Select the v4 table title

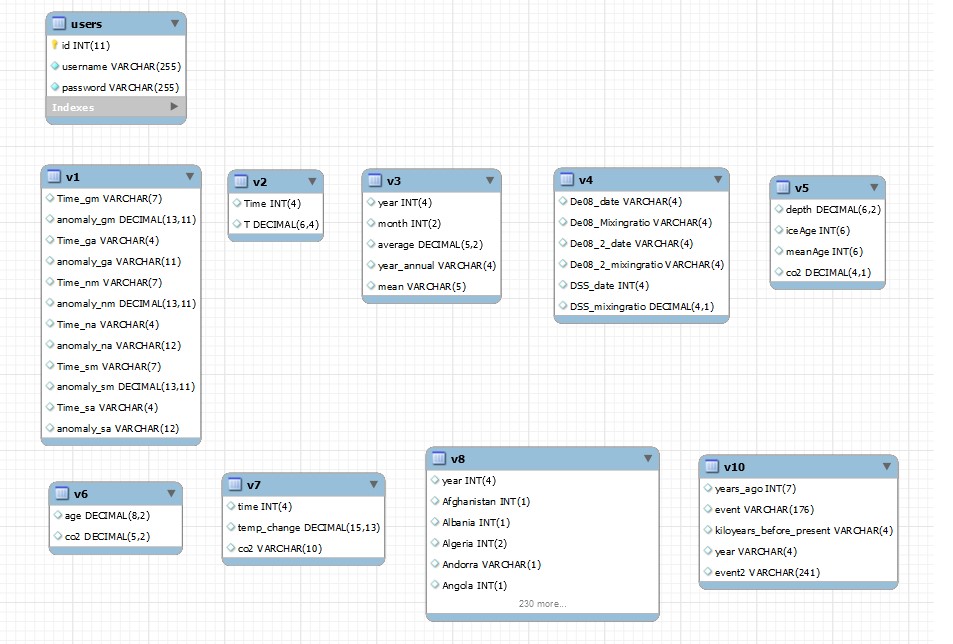coord(585,180)
